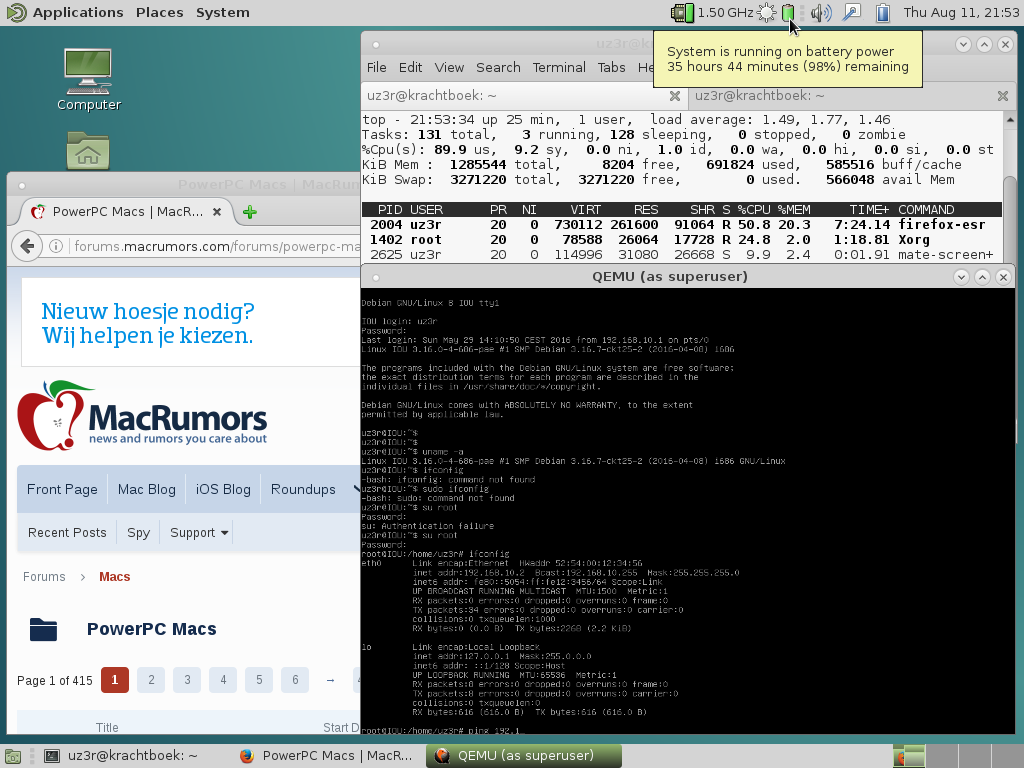Go to forum page 3
Screen dimensions: 1024x768
point(187,680)
